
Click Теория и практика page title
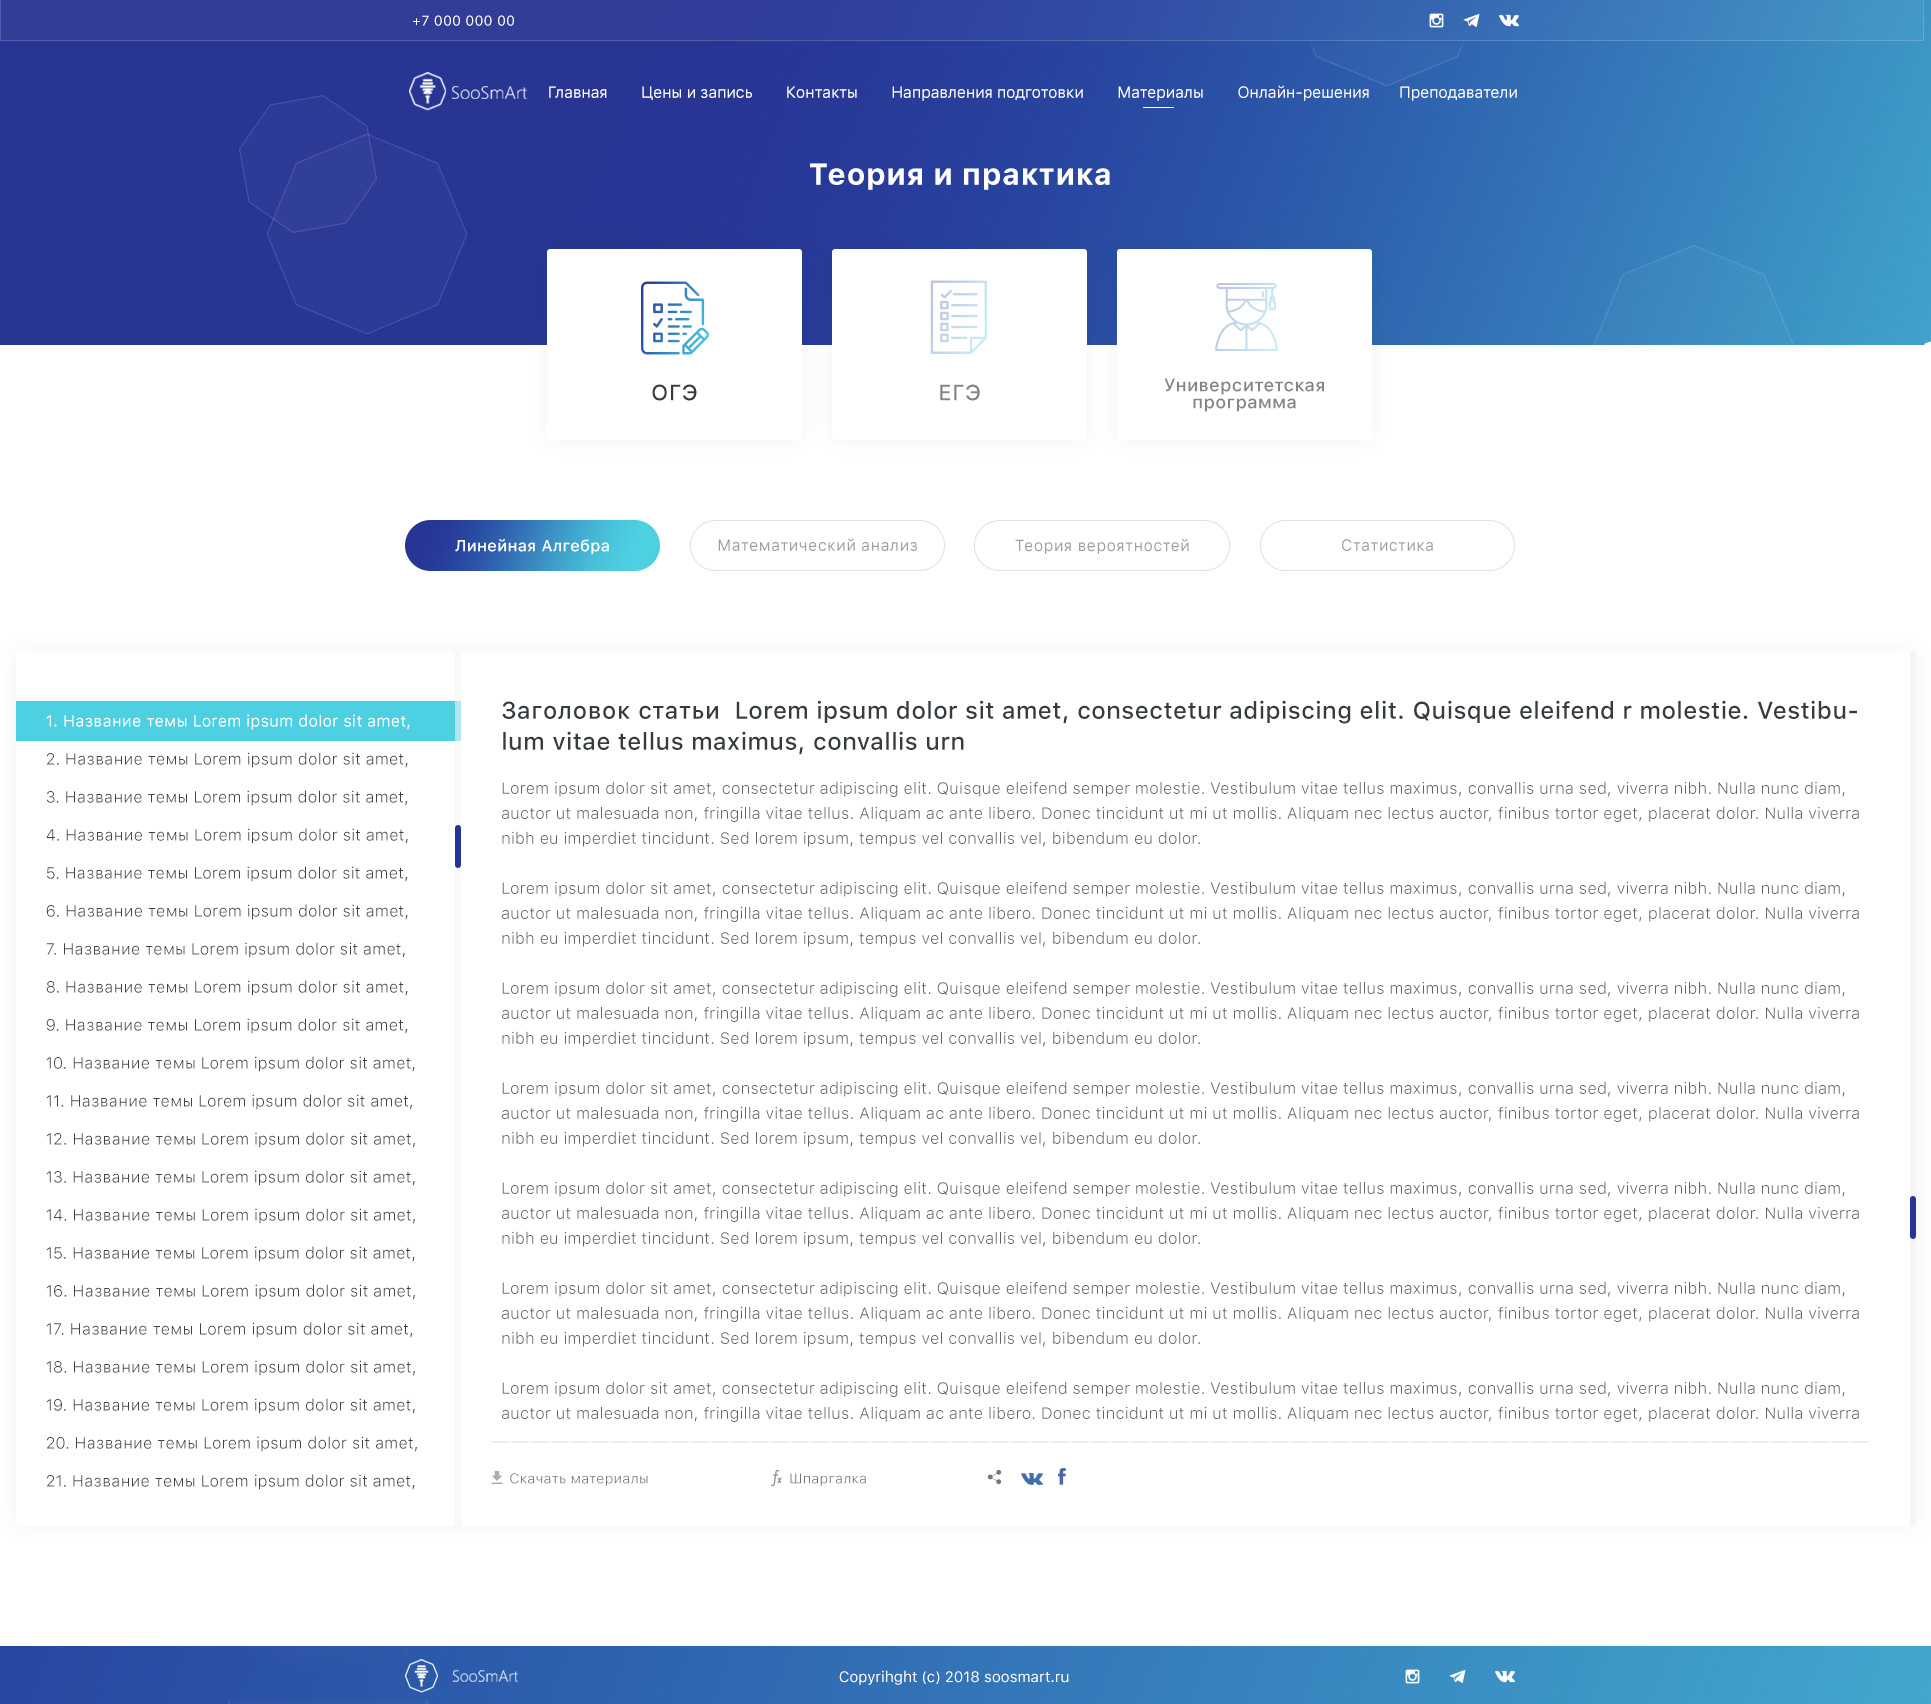click(x=960, y=175)
